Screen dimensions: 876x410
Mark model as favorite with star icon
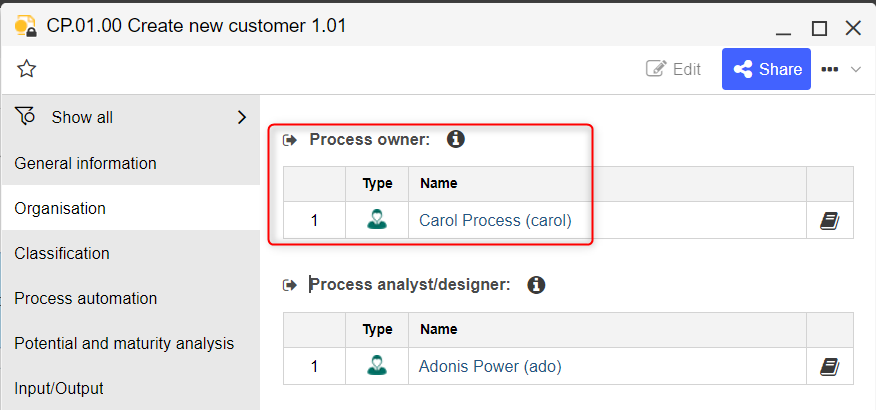pos(26,69)
